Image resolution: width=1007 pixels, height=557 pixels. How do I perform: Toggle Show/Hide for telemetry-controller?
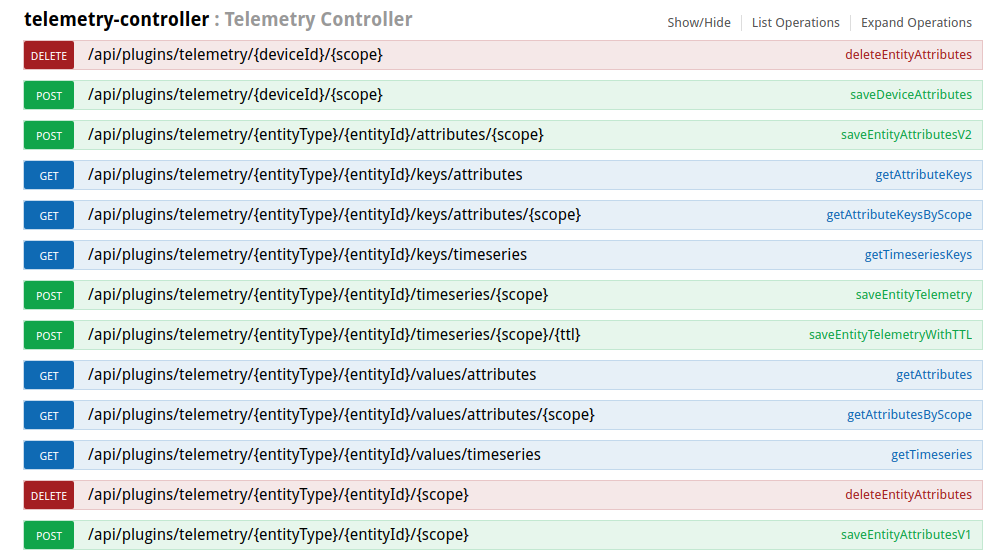pos(699,22)
